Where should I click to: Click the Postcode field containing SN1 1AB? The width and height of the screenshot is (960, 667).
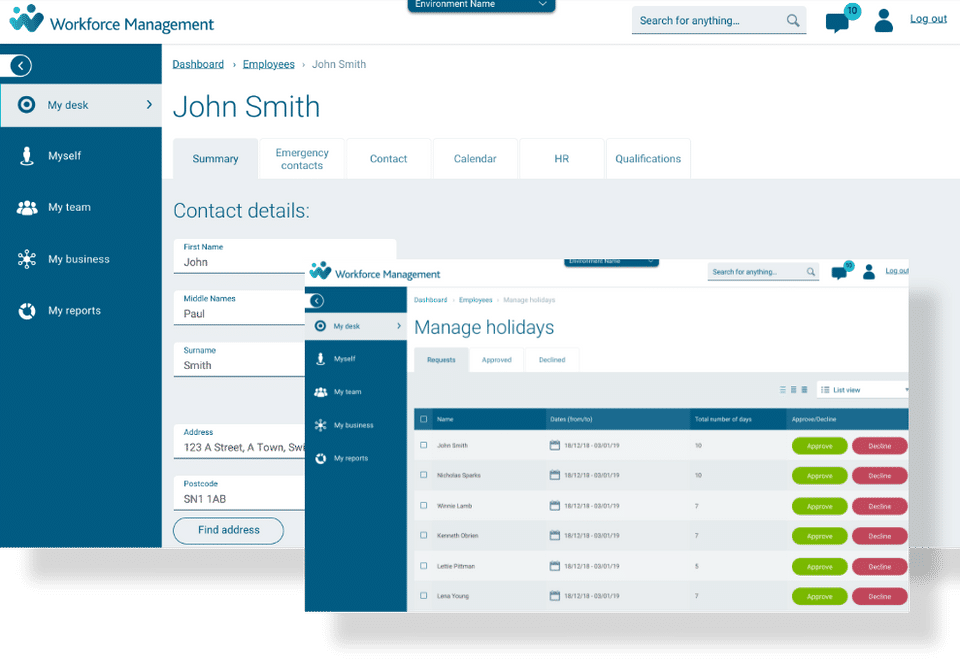(x=239, y=492)
